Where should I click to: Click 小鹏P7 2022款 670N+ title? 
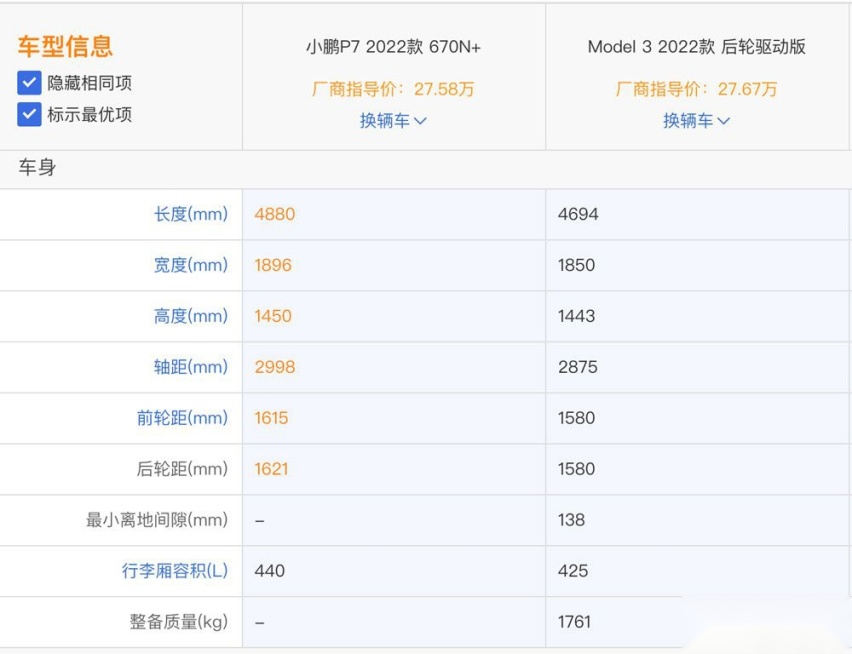click(393, 47)
